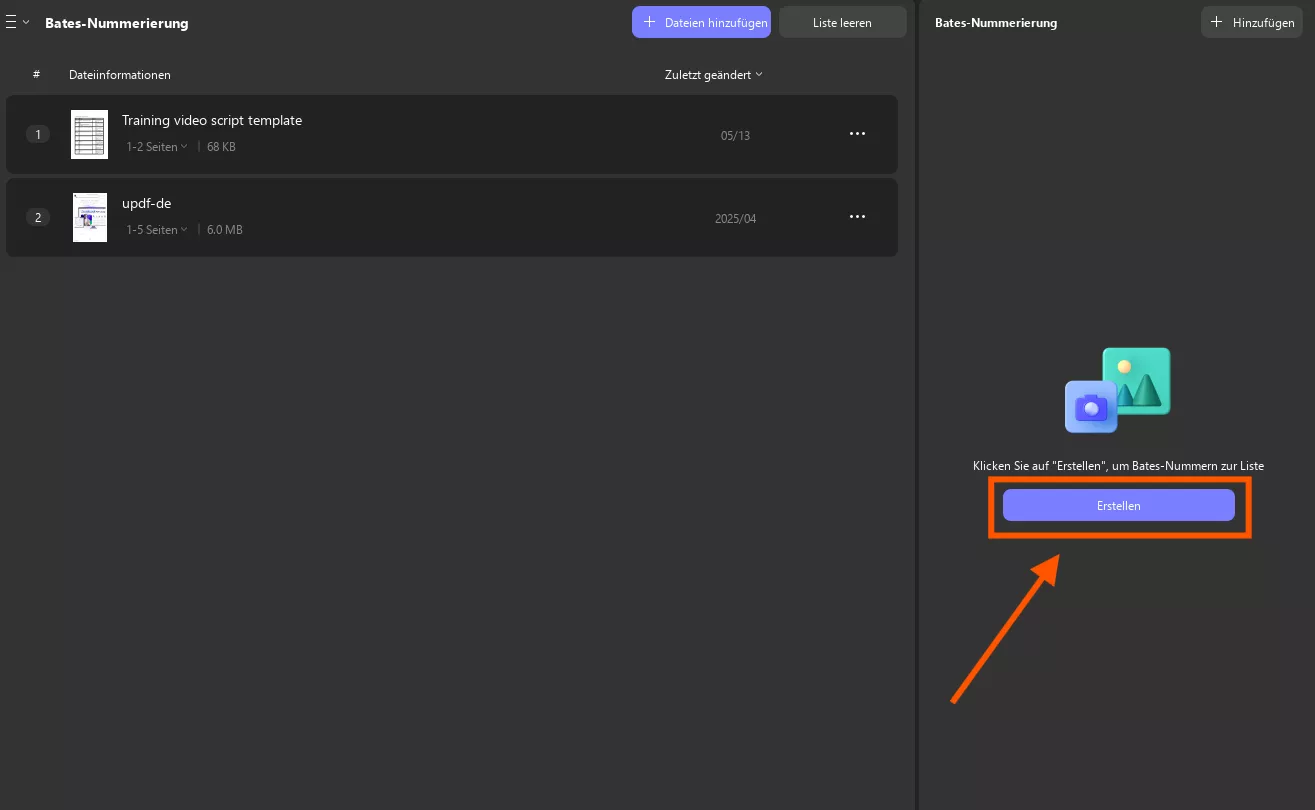This screenshot has width=1315, height=810.
Task: Expand the 1-5 Seiten page range dropdown
Action: coord(157,230)
